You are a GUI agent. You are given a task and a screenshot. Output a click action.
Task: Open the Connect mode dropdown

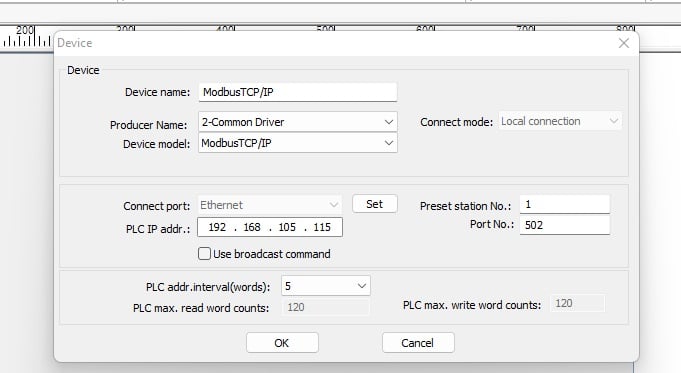[560, 121]
